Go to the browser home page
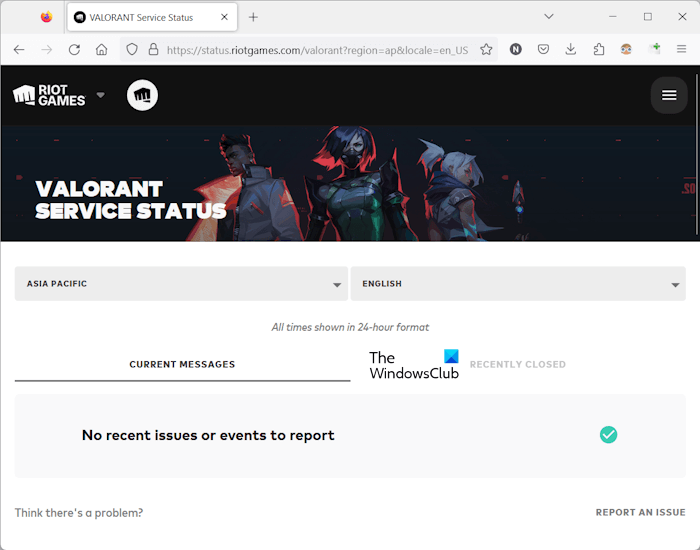The image size is (700, 550). pyautogui.click(x=102, y=50)
